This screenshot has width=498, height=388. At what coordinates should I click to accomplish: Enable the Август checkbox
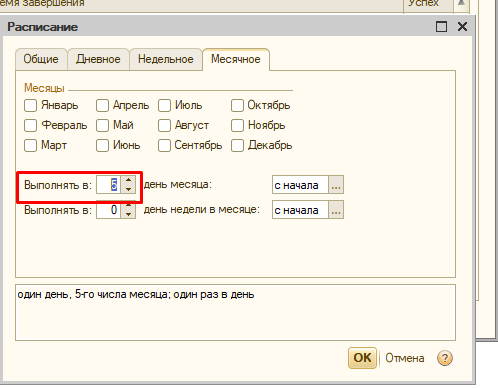pyautogui.click(x=164, y=126)
